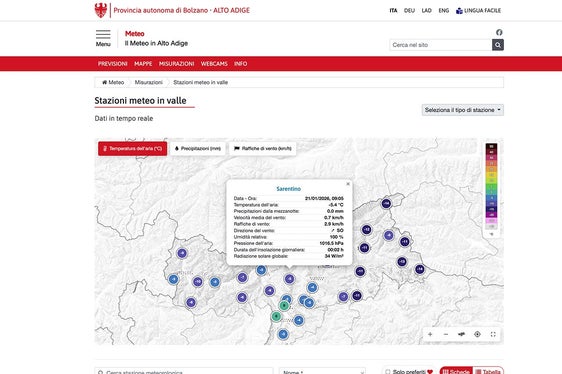Enable the Solo preferiti checkbox
The height and width of the screenshot is (374, 562).
coord(387,371)
